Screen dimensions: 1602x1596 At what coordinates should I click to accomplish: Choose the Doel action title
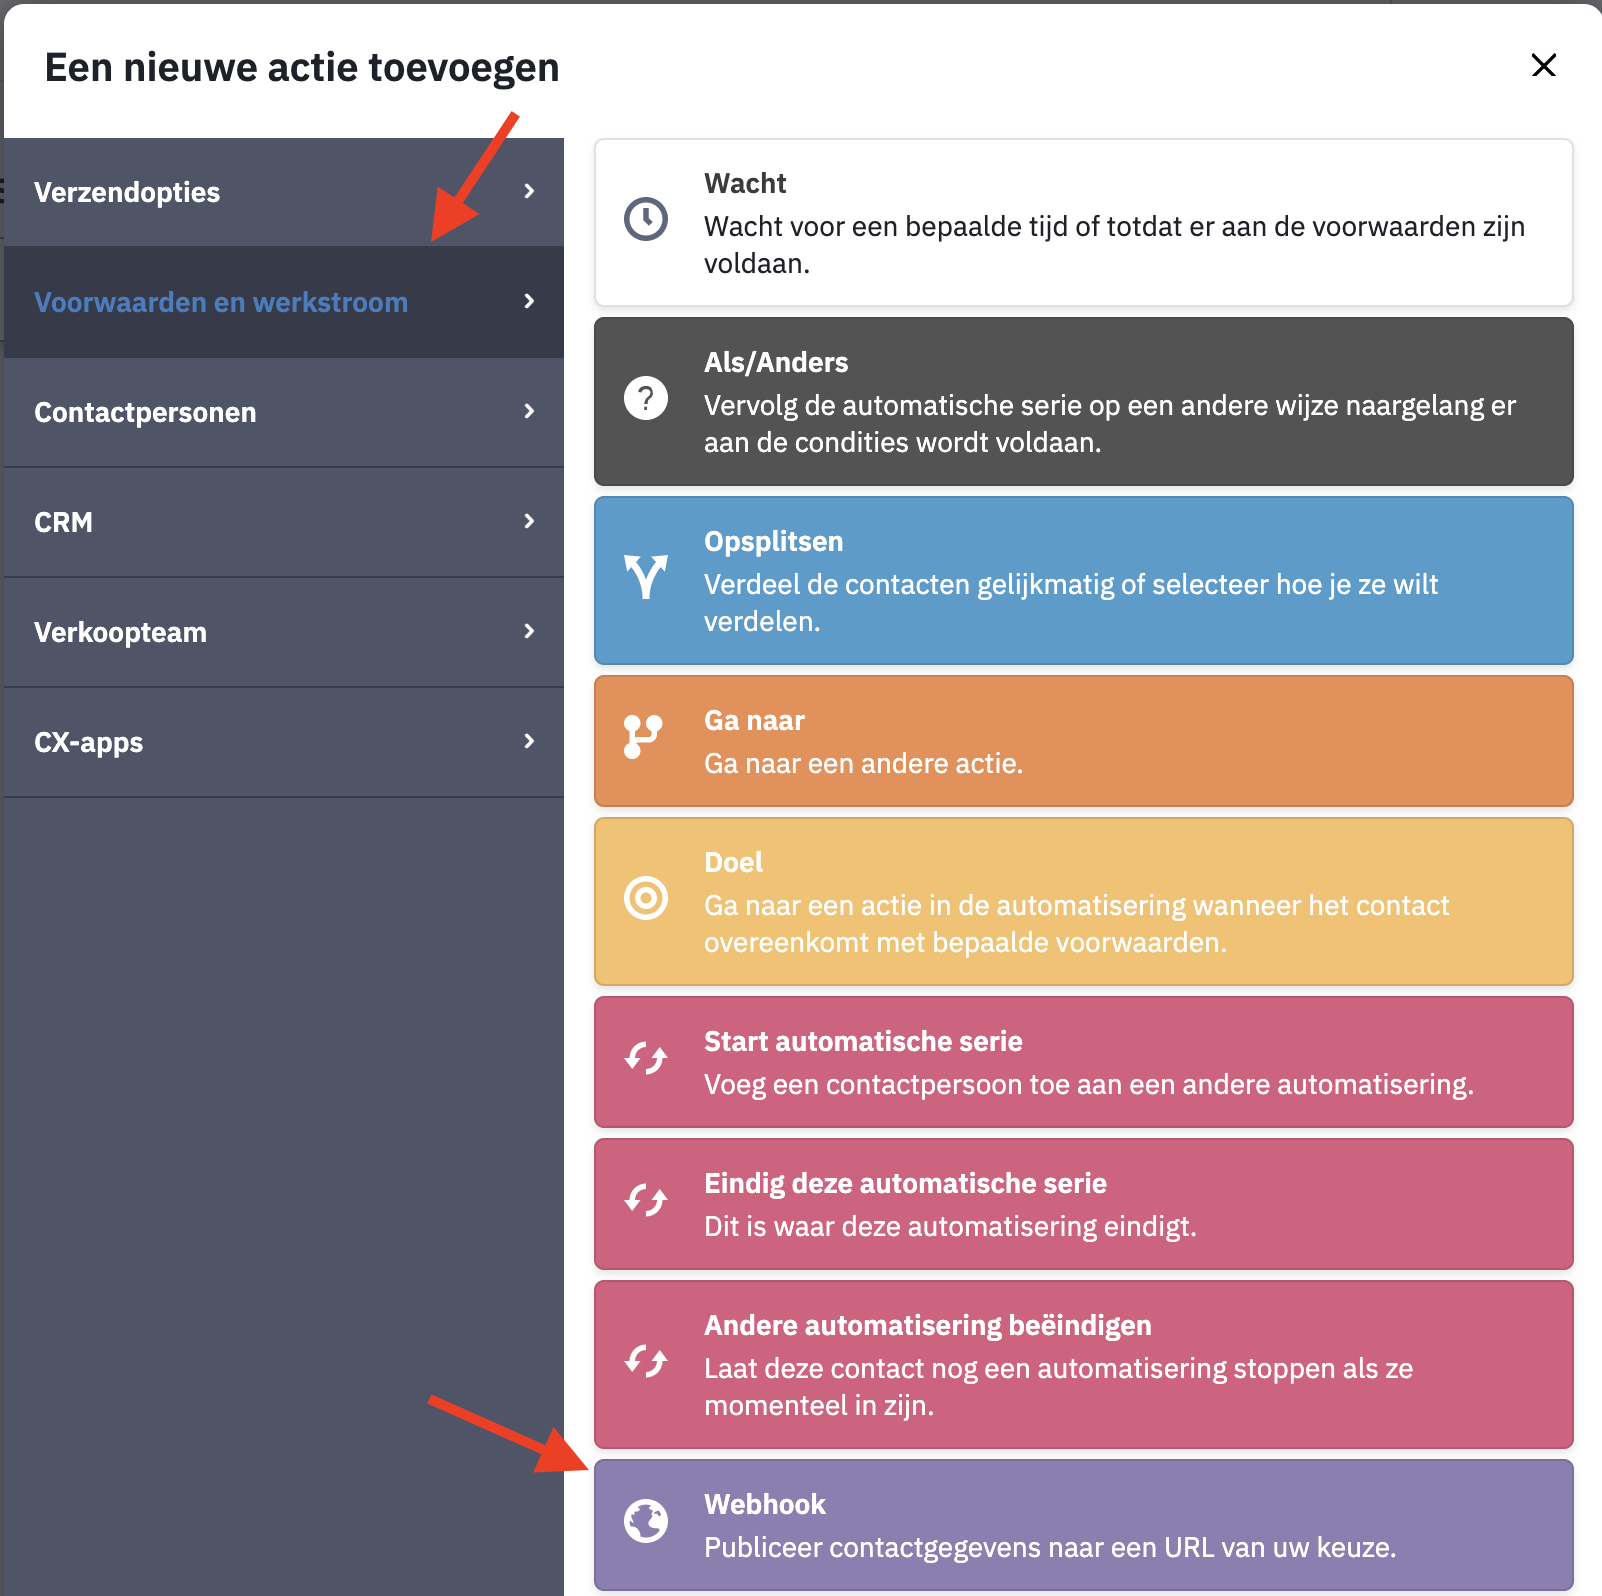[733, 862]
